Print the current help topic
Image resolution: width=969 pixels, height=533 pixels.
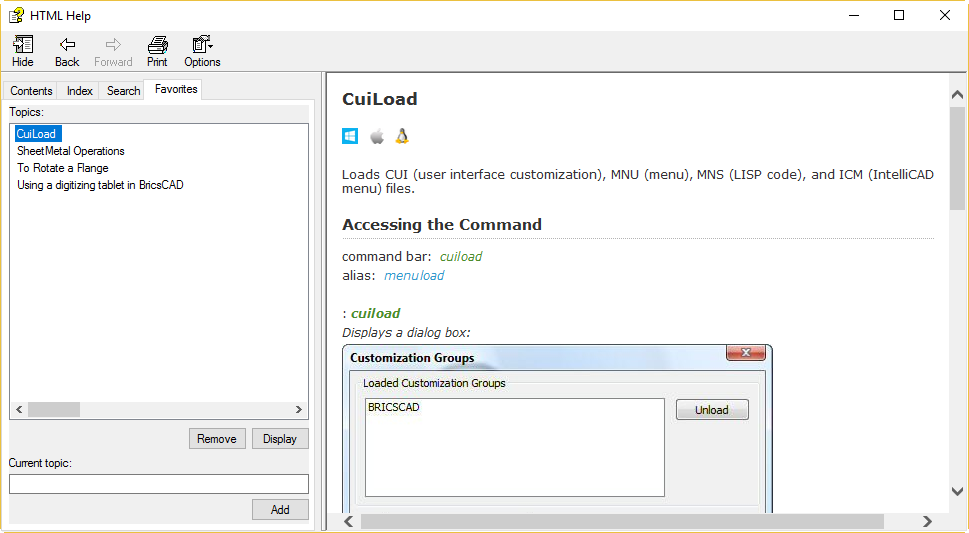[x=157, y=51]
